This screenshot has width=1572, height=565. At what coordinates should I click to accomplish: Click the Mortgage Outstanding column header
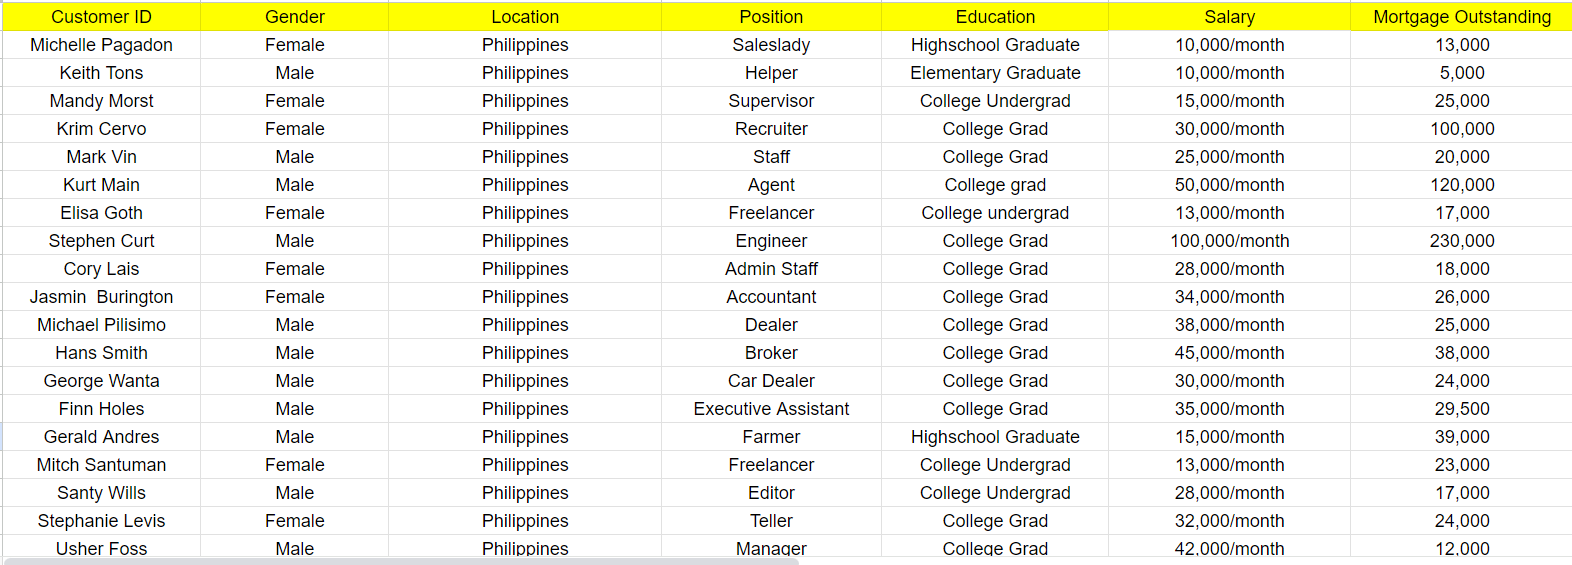[1461, 17]
